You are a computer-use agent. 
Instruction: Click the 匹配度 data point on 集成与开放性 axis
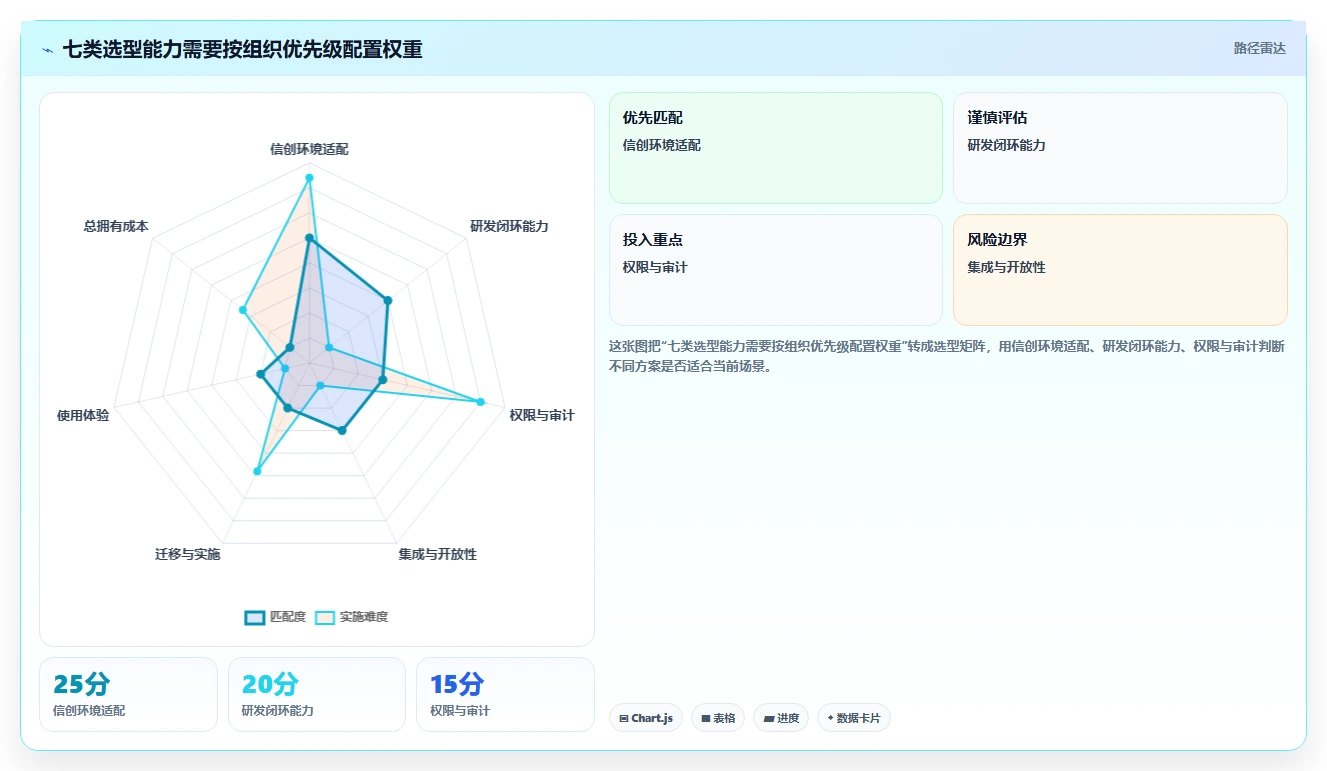[x=342, y=431]
